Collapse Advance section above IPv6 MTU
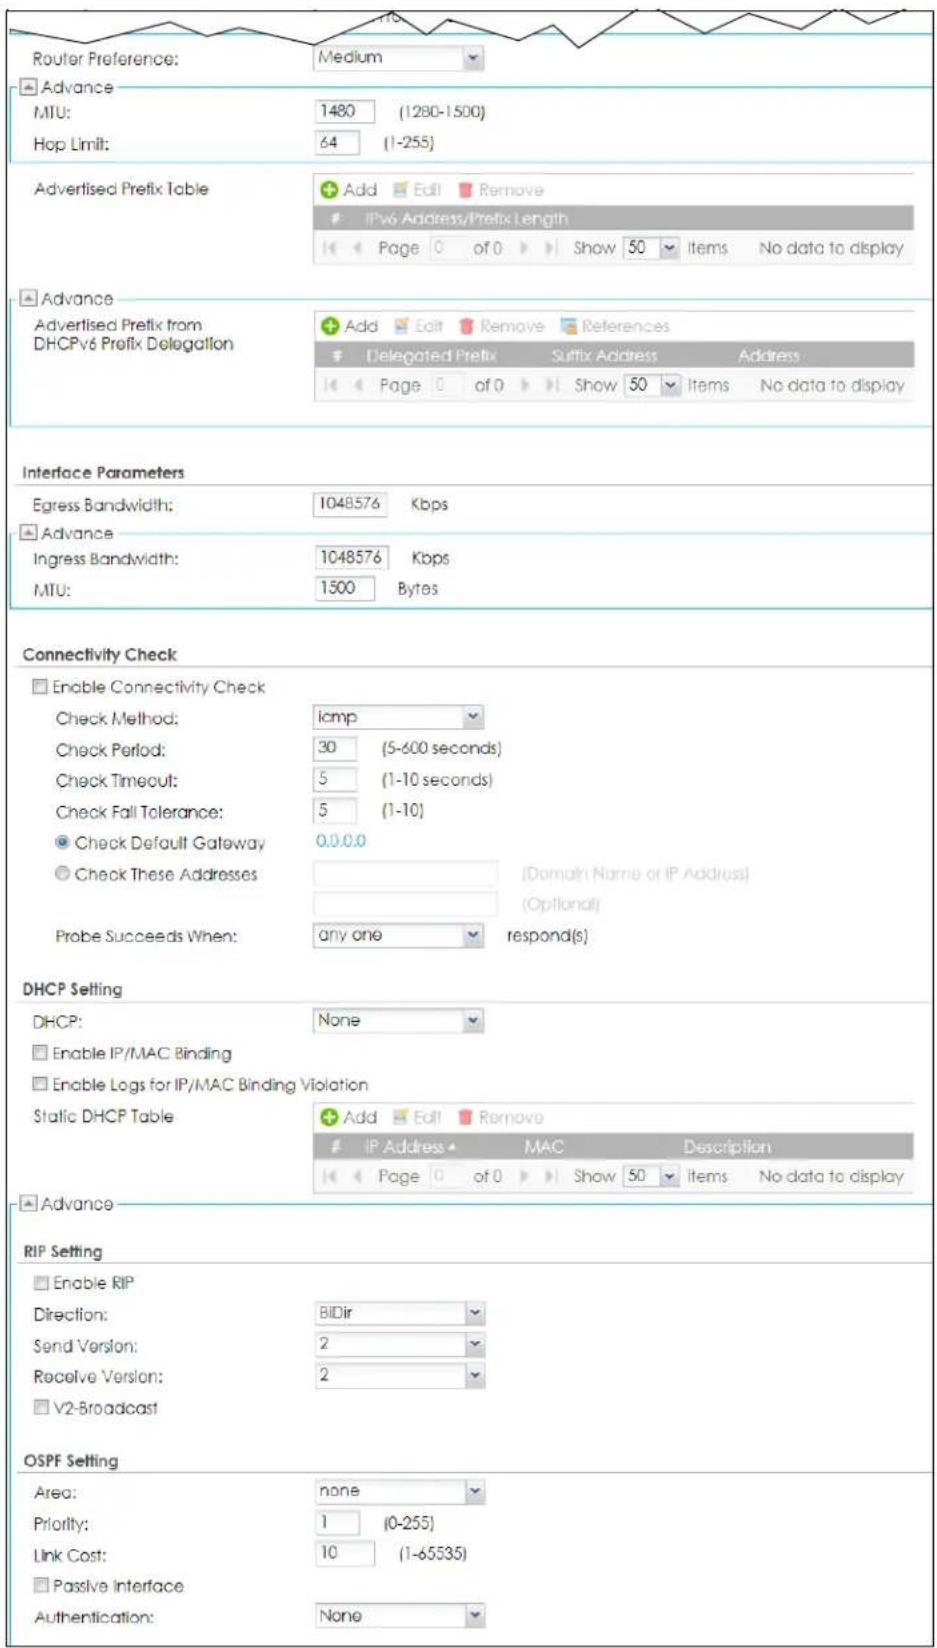The image size is (937, 1648). 29,87
